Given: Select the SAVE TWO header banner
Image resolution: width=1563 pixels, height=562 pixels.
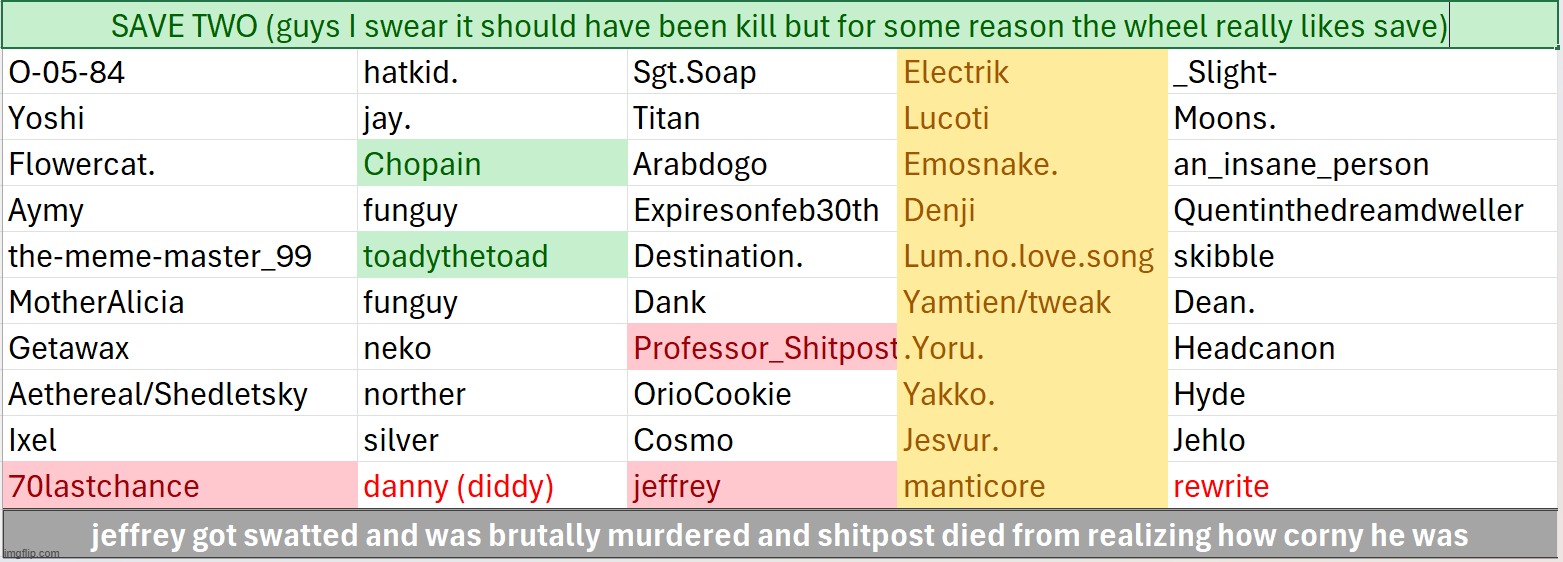Looking at the screenshot, I should (x=778, y=27).
